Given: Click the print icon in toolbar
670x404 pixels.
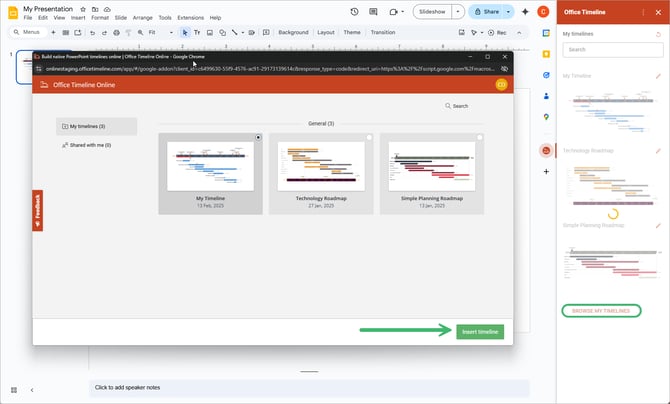Looking at the screenshot, I should pos(116,32).
